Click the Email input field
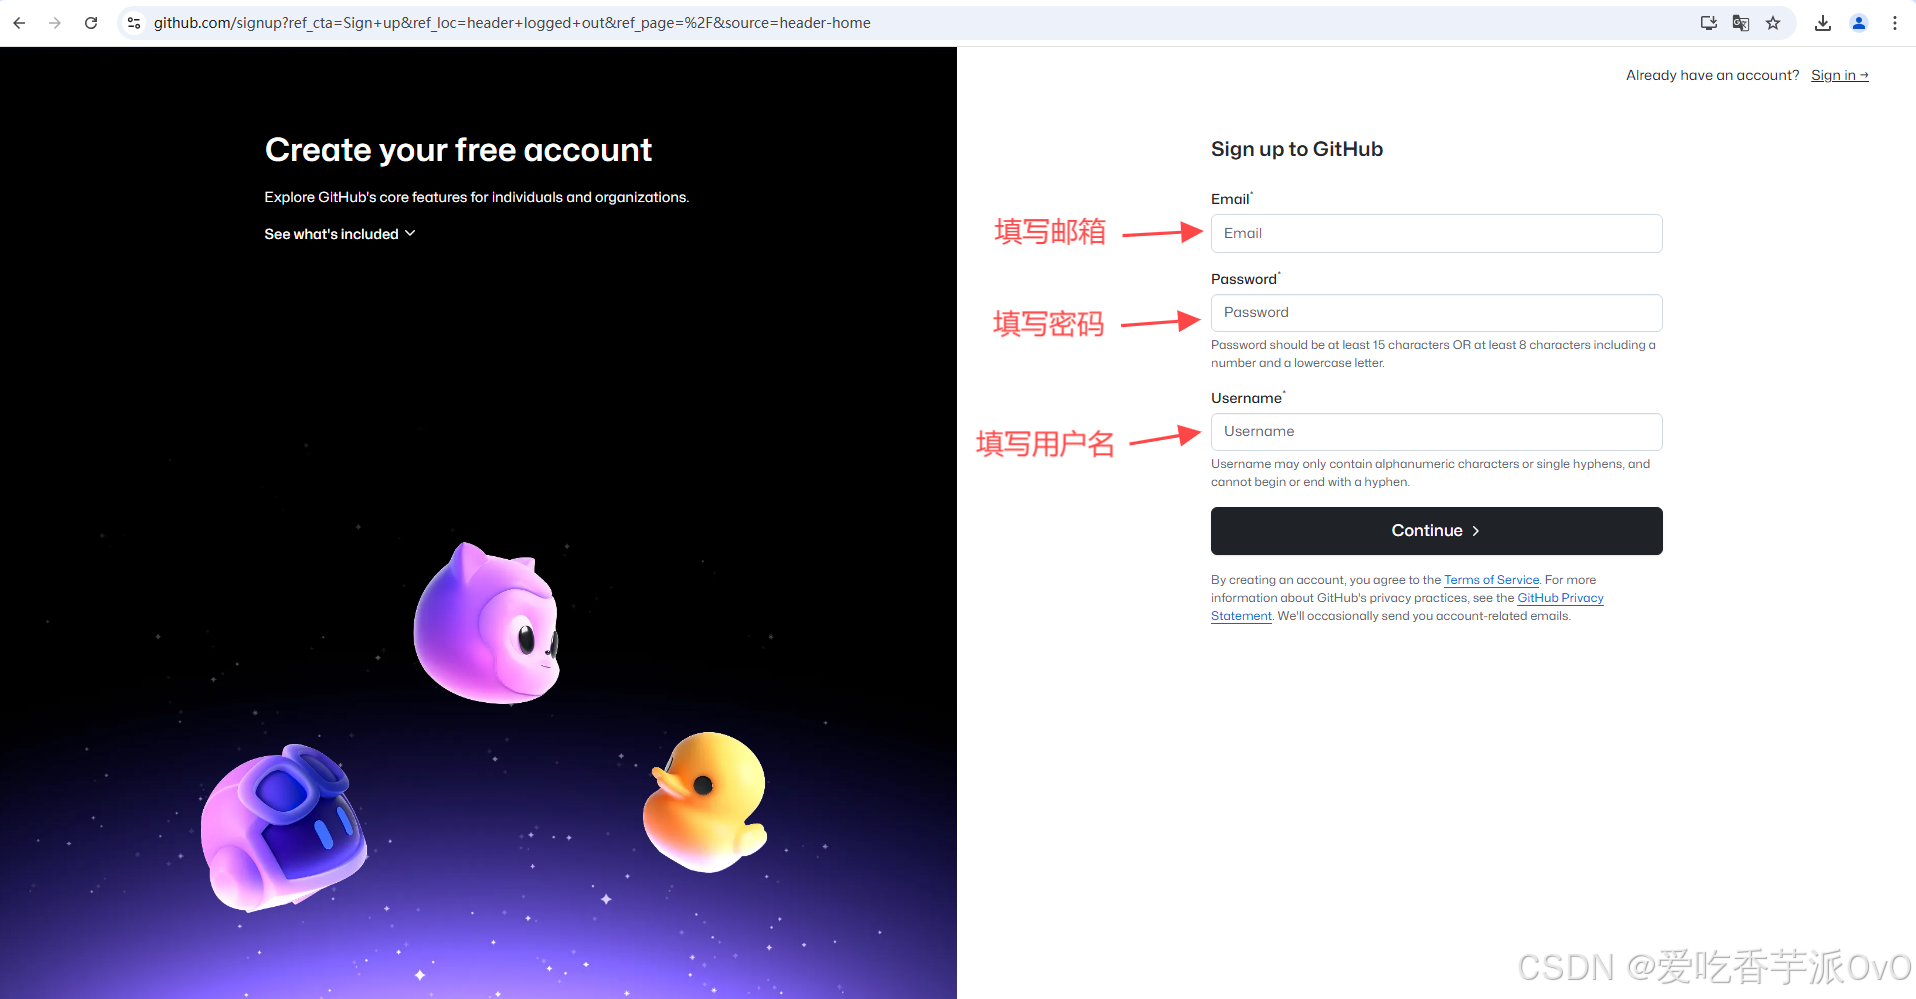Screen dimensions: 1916x999 (1436, 233)
